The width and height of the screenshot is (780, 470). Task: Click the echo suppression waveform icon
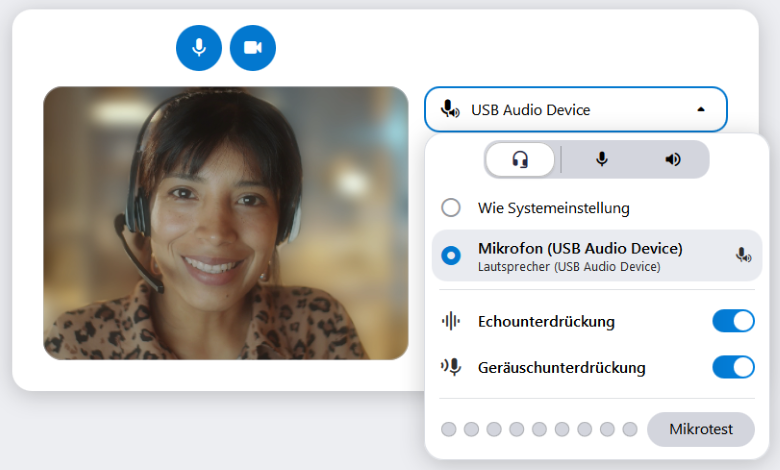(451, 321)
